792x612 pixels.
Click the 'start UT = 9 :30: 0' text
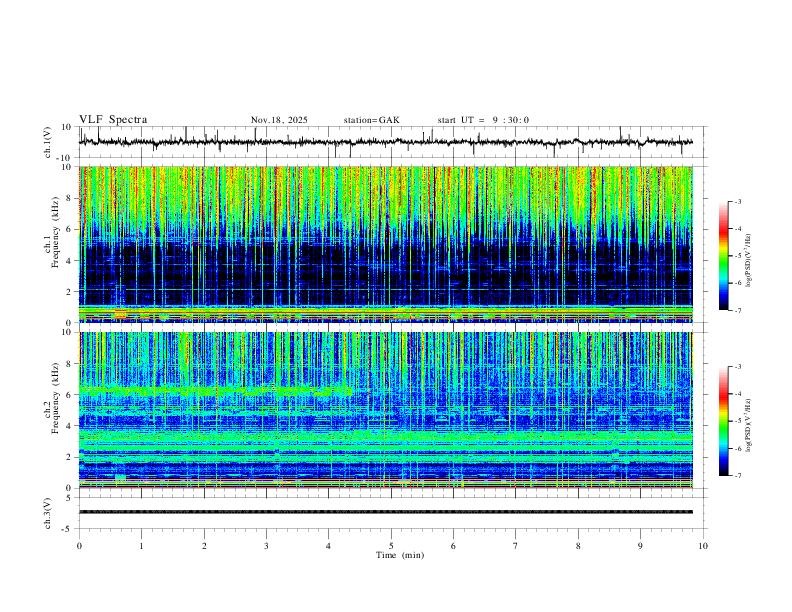pos(483,120)
